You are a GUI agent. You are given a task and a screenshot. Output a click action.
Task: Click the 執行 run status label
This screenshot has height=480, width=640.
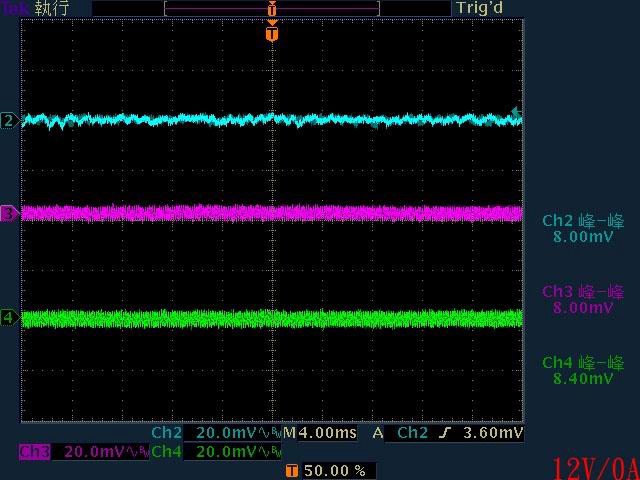click(x=53, y=8)
